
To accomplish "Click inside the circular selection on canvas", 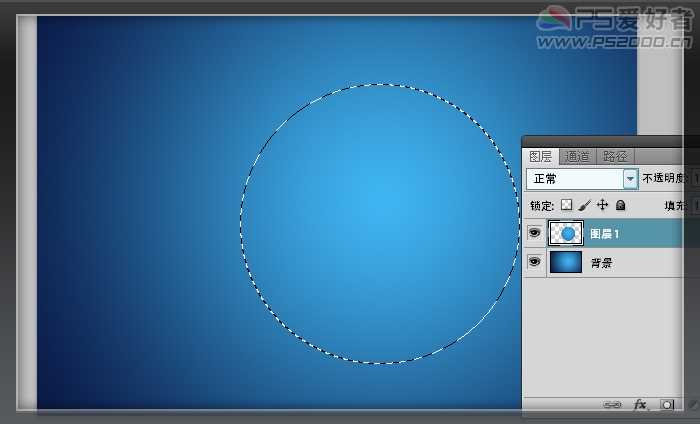I will pos(378,223).
